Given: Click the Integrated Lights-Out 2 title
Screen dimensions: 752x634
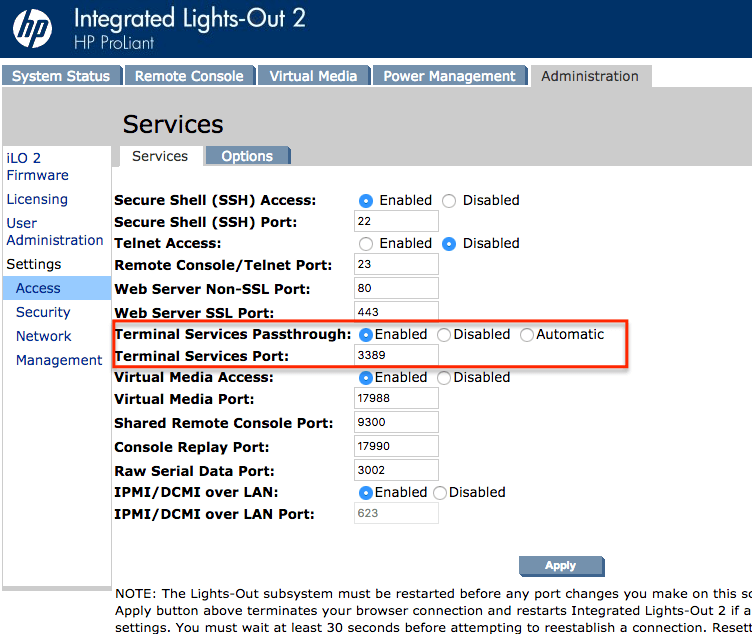Looking at the screenshot, I should tap(190, 19).
